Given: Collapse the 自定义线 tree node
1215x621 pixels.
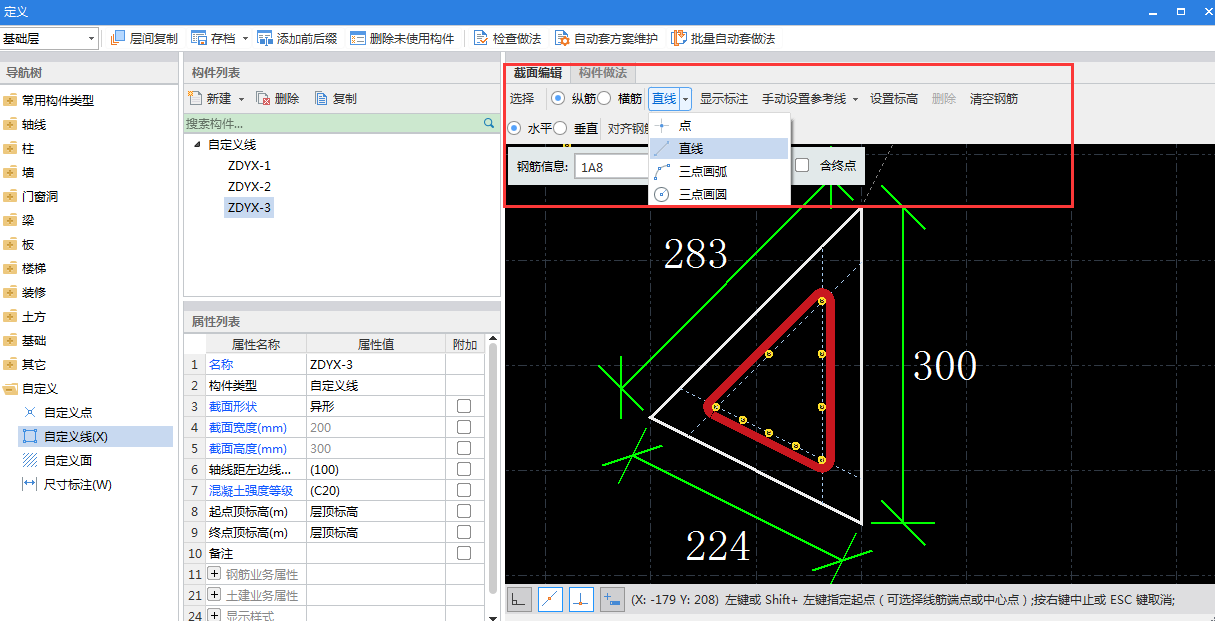Looking at the screenshot, I should [x=197, y=145].
